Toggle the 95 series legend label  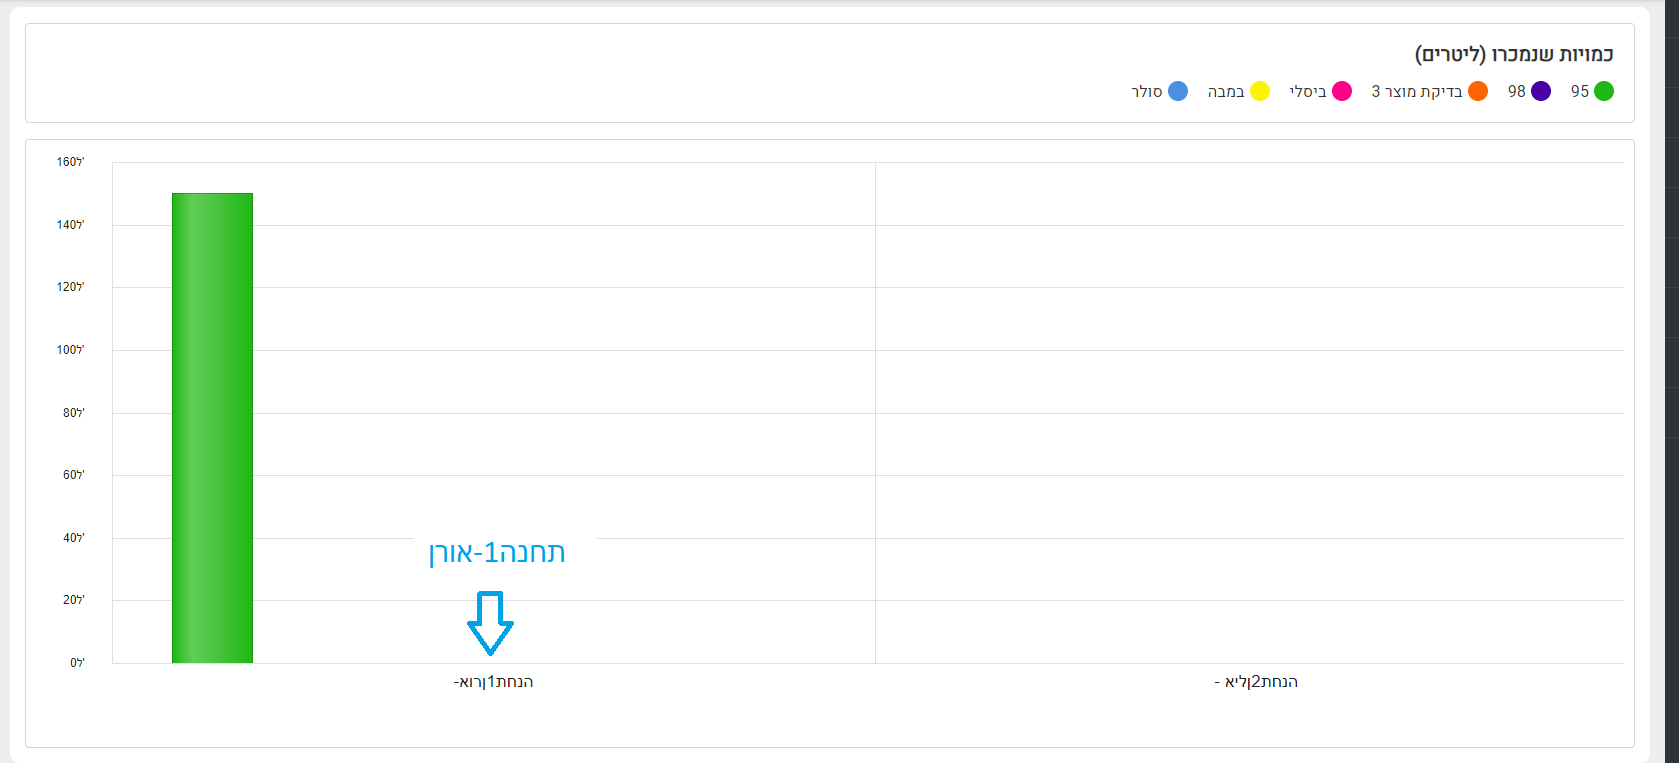pyautogui.click(x=1580, y=91)
